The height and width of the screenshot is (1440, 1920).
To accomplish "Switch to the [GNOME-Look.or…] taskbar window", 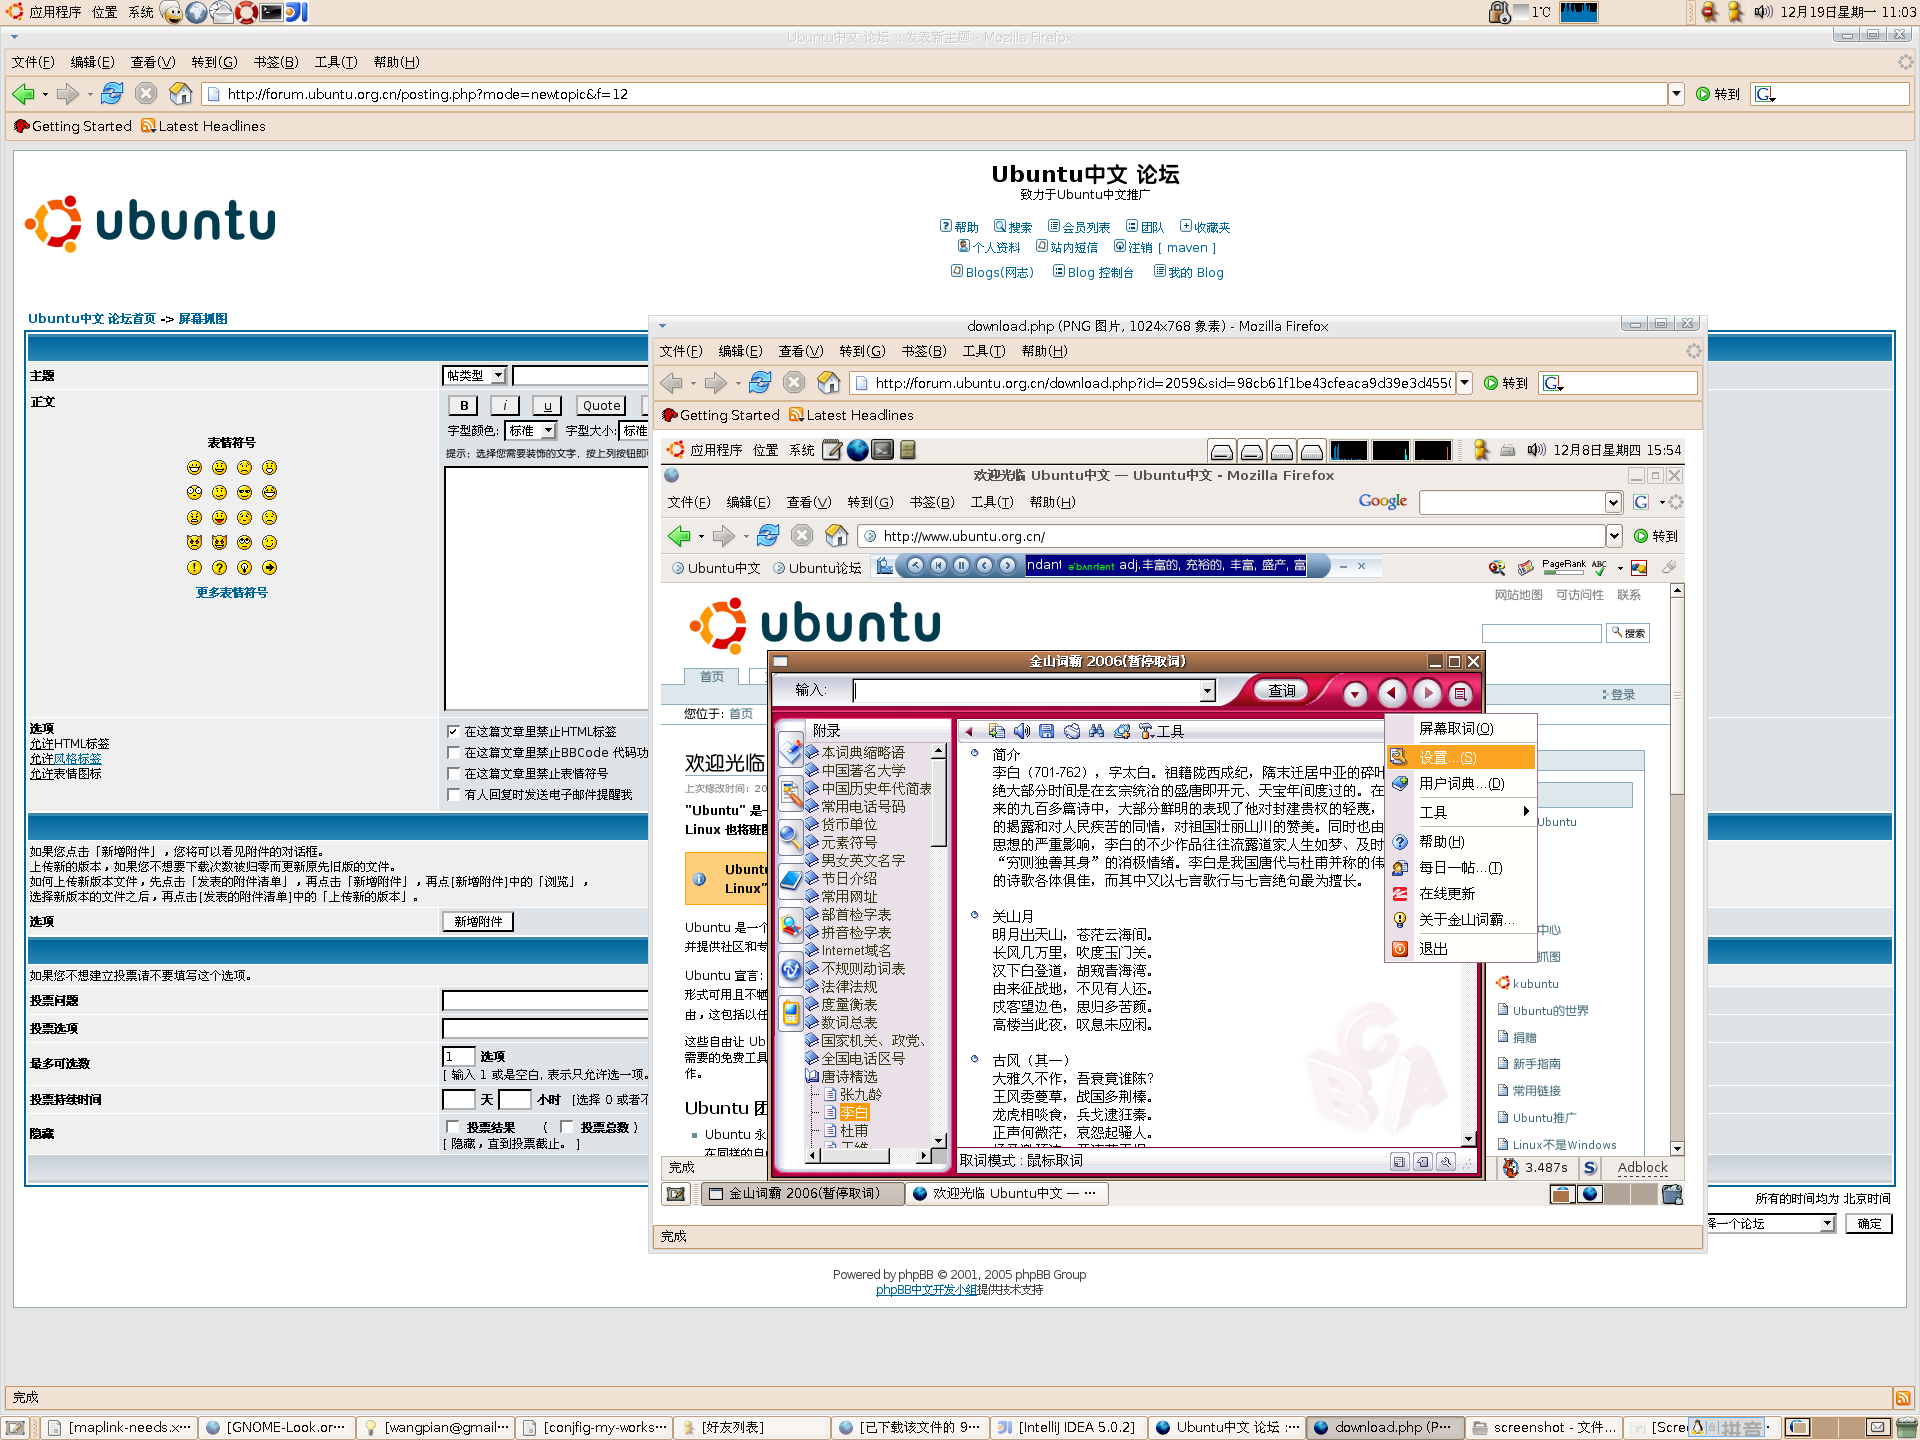I will click(276, 1428).
